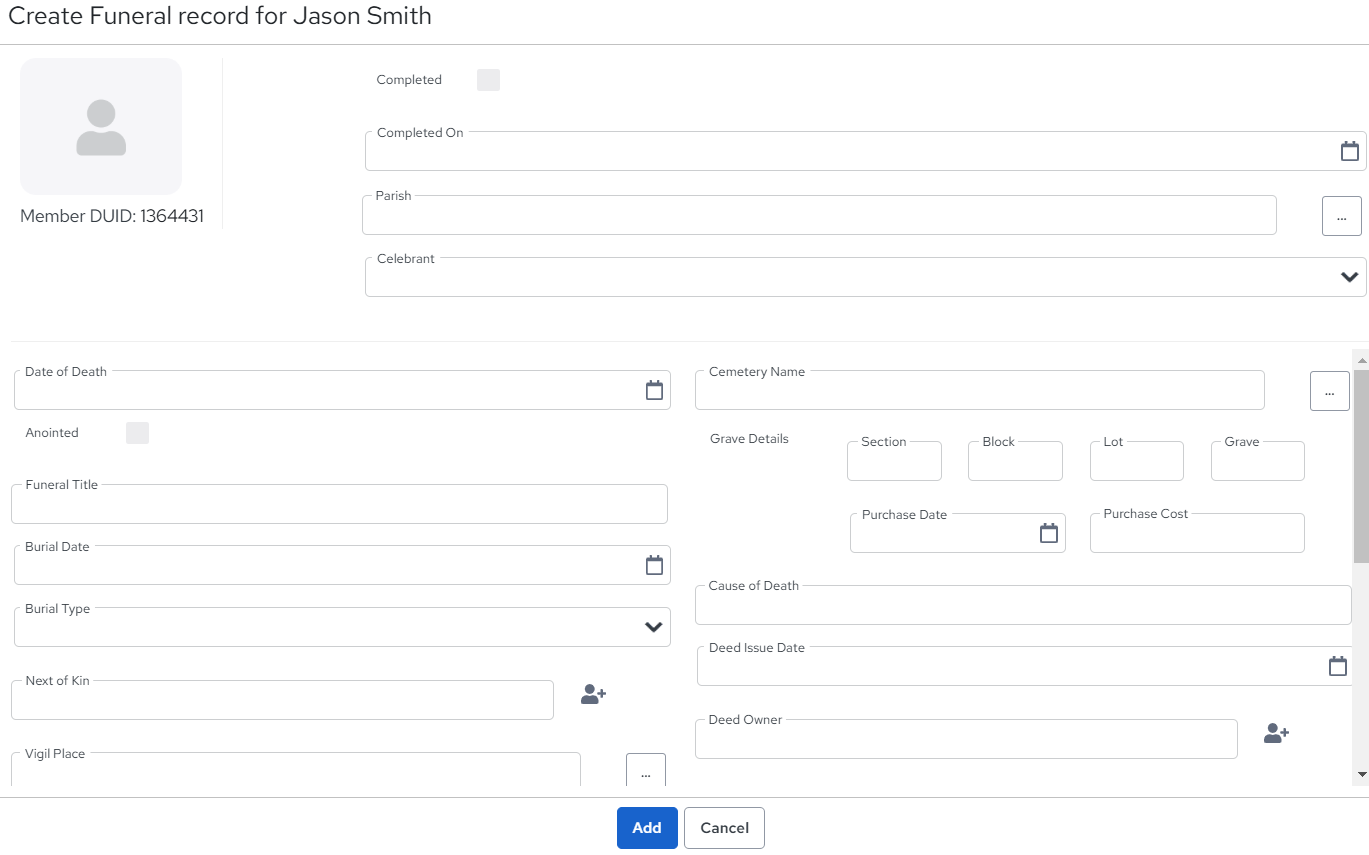Click the Add button
Screen dimensions: 1369x855
click(647, 828)
